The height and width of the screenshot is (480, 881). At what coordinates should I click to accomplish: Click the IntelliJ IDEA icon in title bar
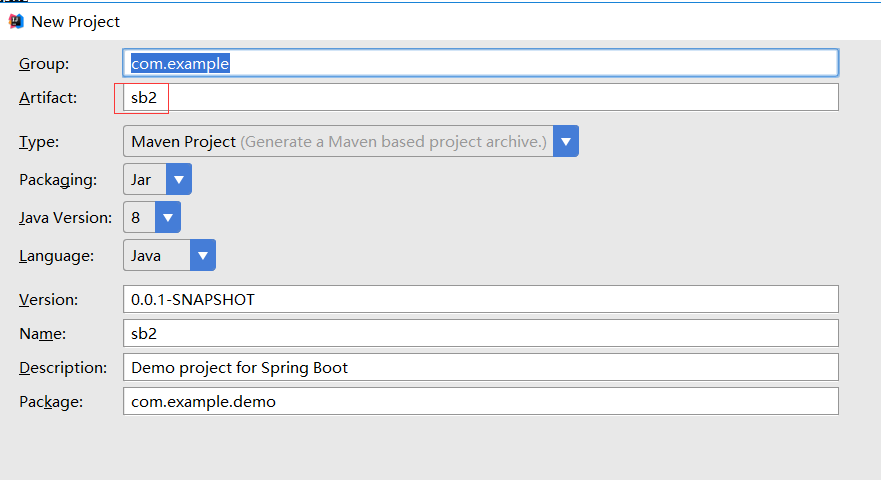tap(16, 21)
